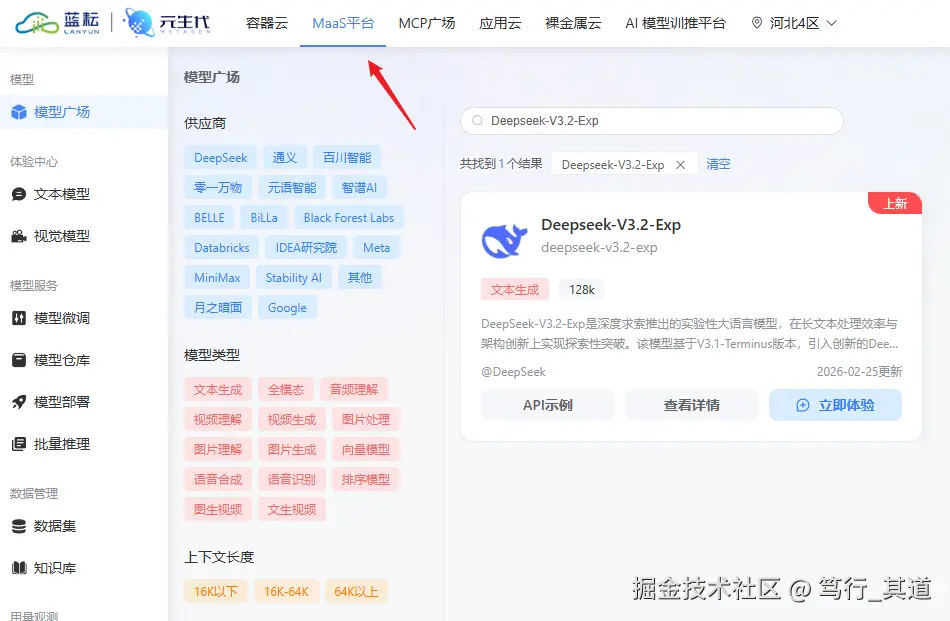Switch to the MaaS平台 tab

coord(343,23)
